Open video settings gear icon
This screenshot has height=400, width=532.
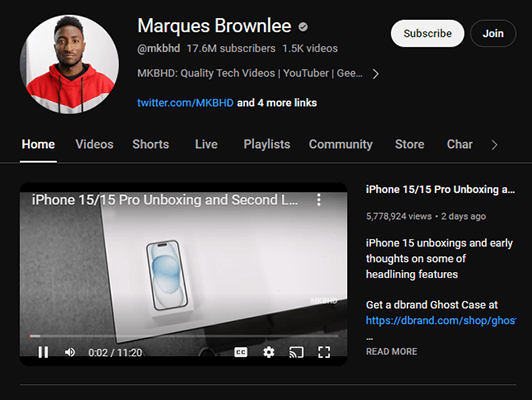point(269,352)
